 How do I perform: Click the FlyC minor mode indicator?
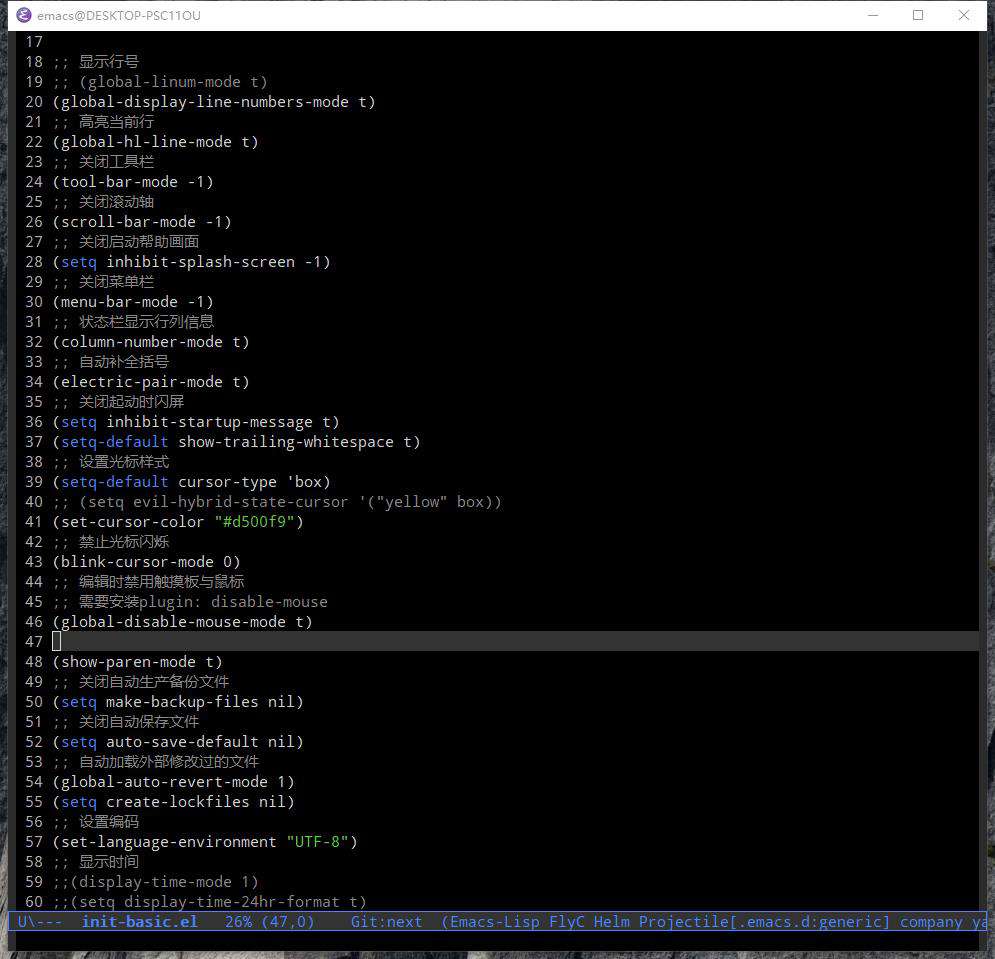tap(567, 922)
